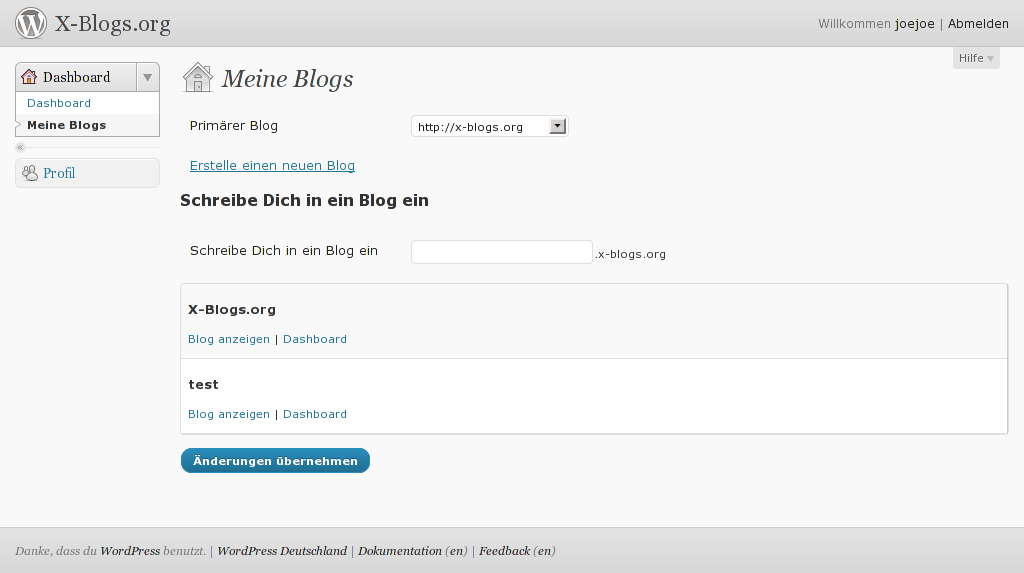The image size is (1024, 573).
Task: Open Dashboard link under test blog
Action: point(315,414)
